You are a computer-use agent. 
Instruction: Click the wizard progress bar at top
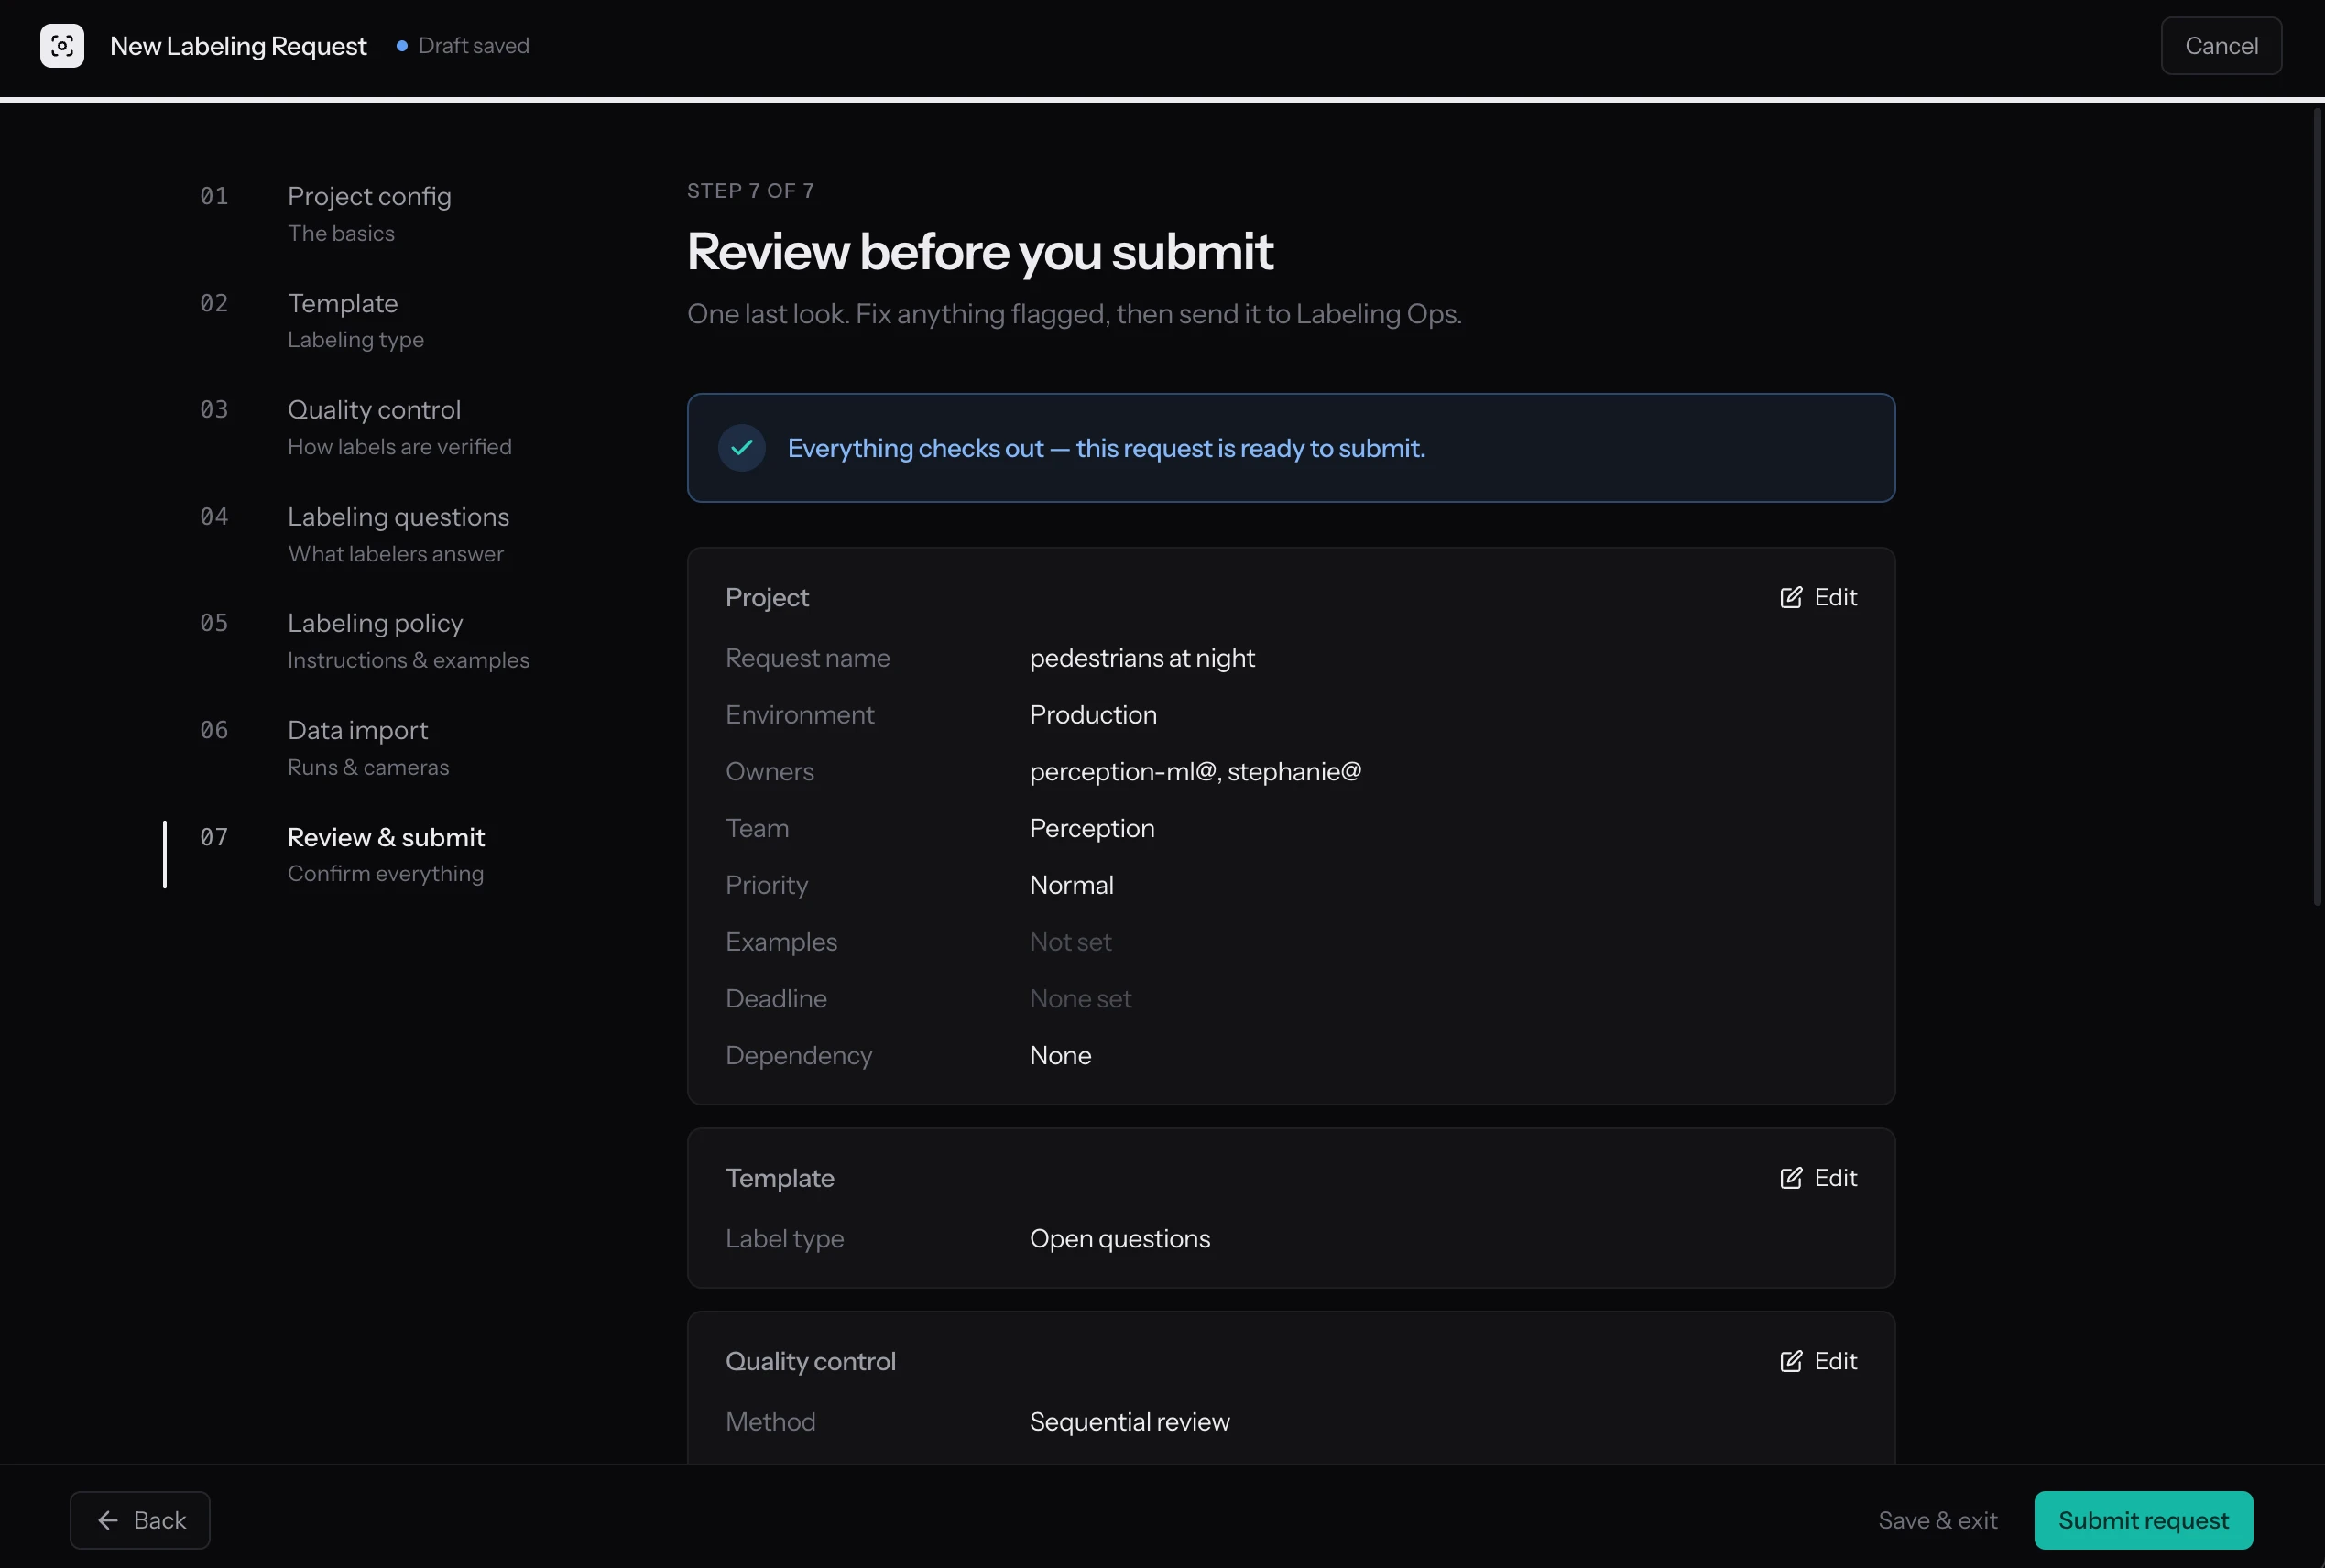click(1162, 99)
